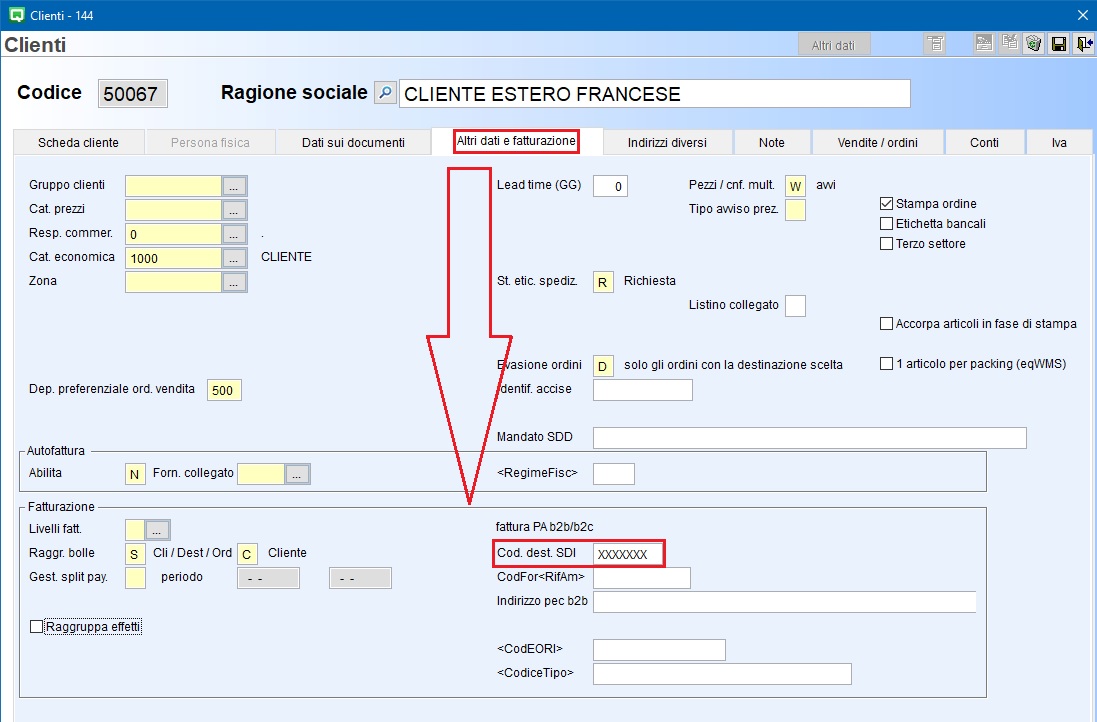Click the CodiceTipo input field

click(x=722, y=674)
